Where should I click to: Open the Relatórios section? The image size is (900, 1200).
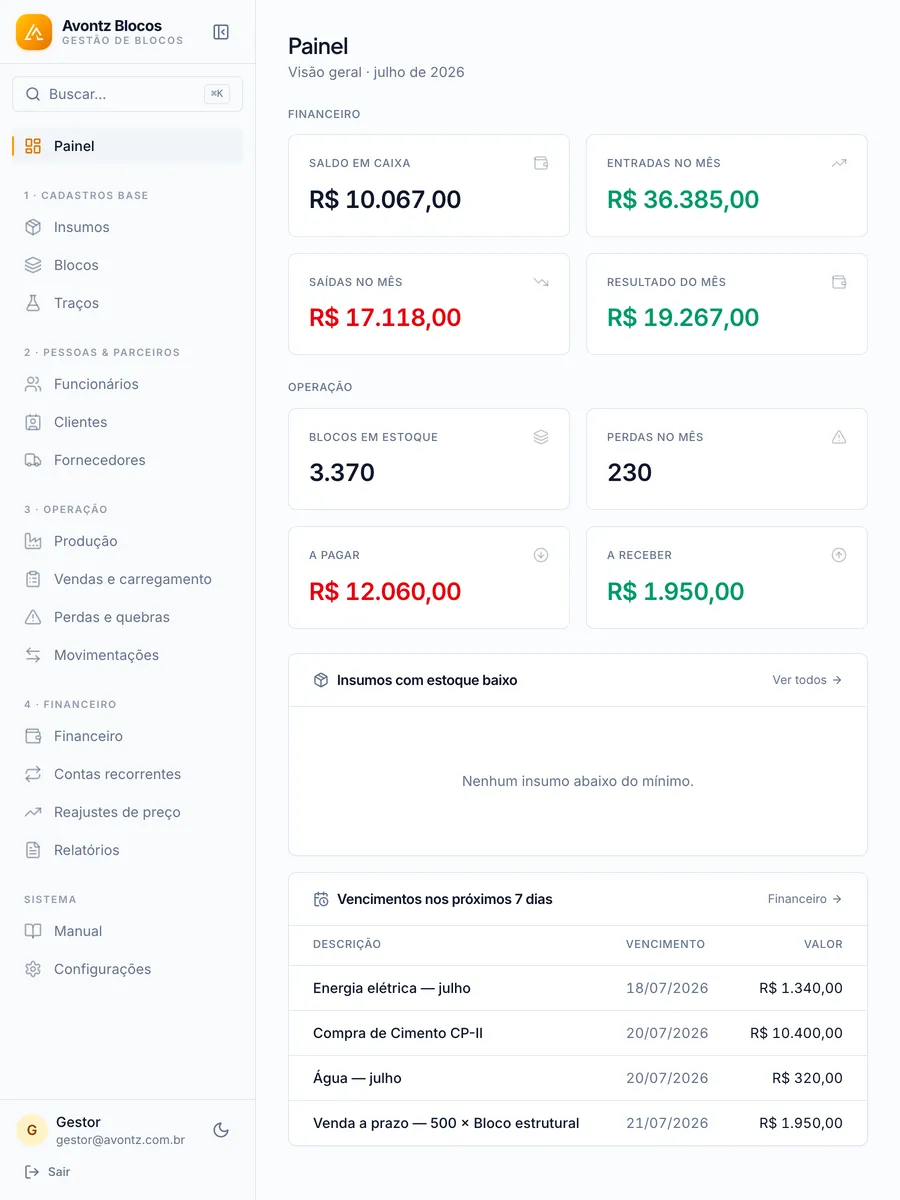point(127,850)
